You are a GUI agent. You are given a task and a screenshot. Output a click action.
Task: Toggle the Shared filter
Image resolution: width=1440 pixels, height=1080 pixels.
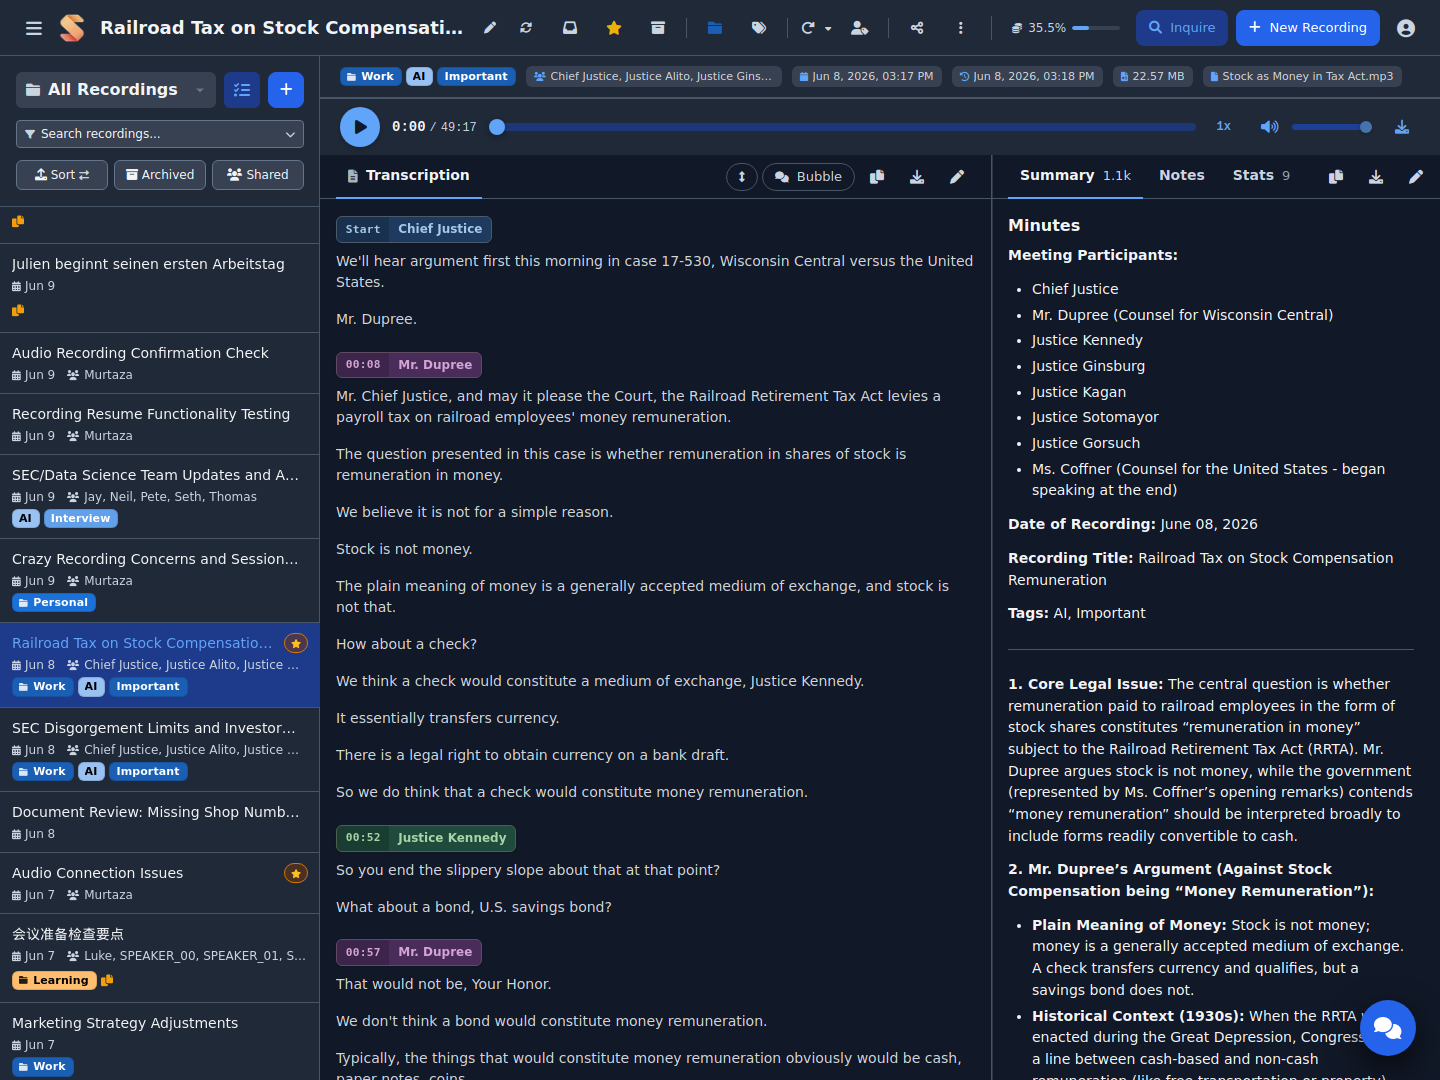pyautogui.click(x=258, y=175)
